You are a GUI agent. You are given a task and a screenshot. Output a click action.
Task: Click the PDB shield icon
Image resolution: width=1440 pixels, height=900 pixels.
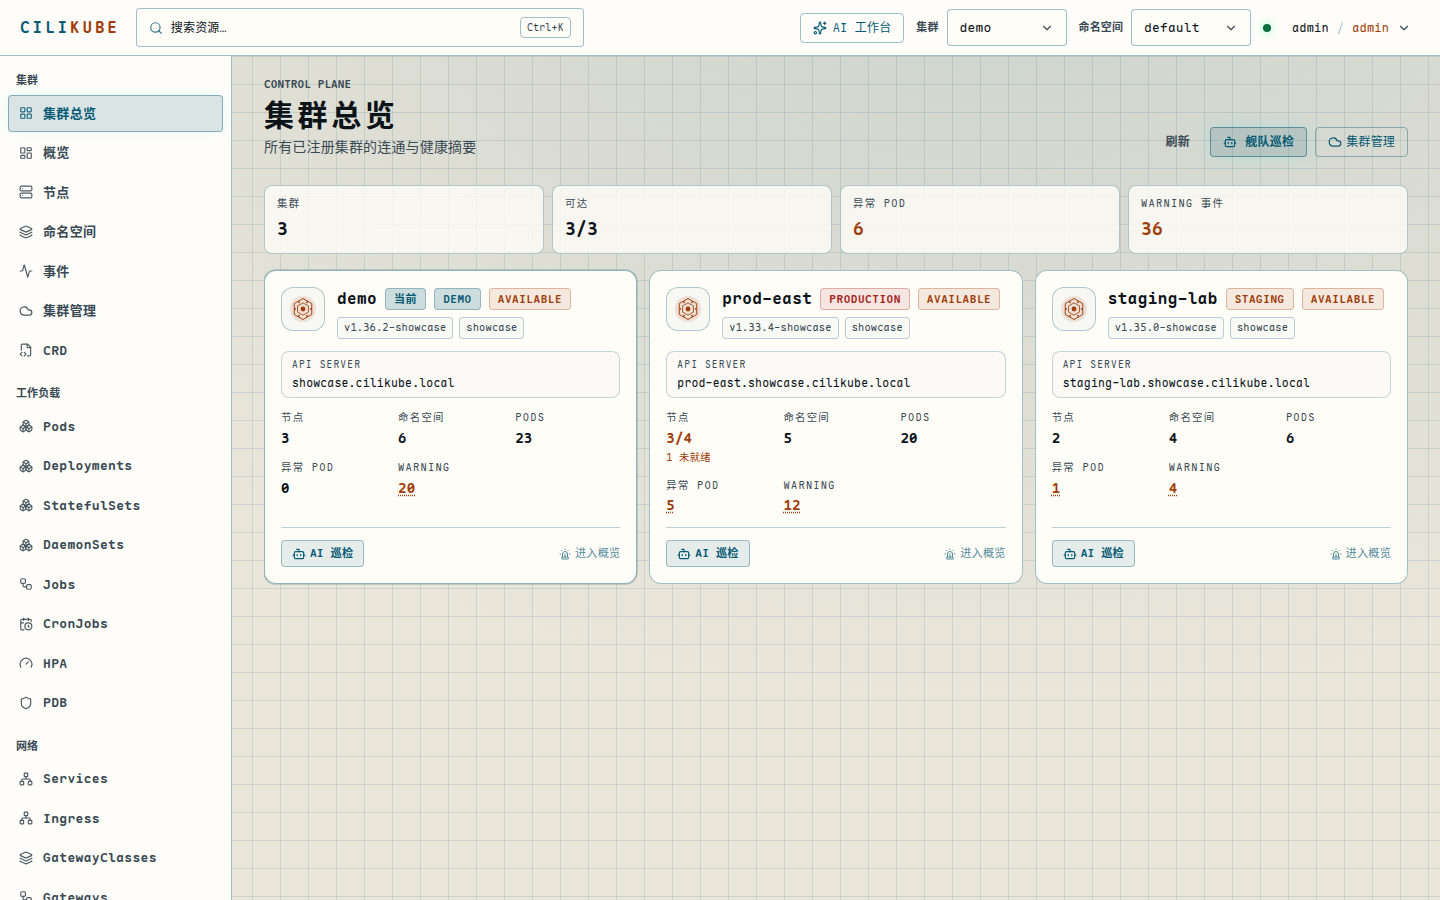(x=26, y=703)
